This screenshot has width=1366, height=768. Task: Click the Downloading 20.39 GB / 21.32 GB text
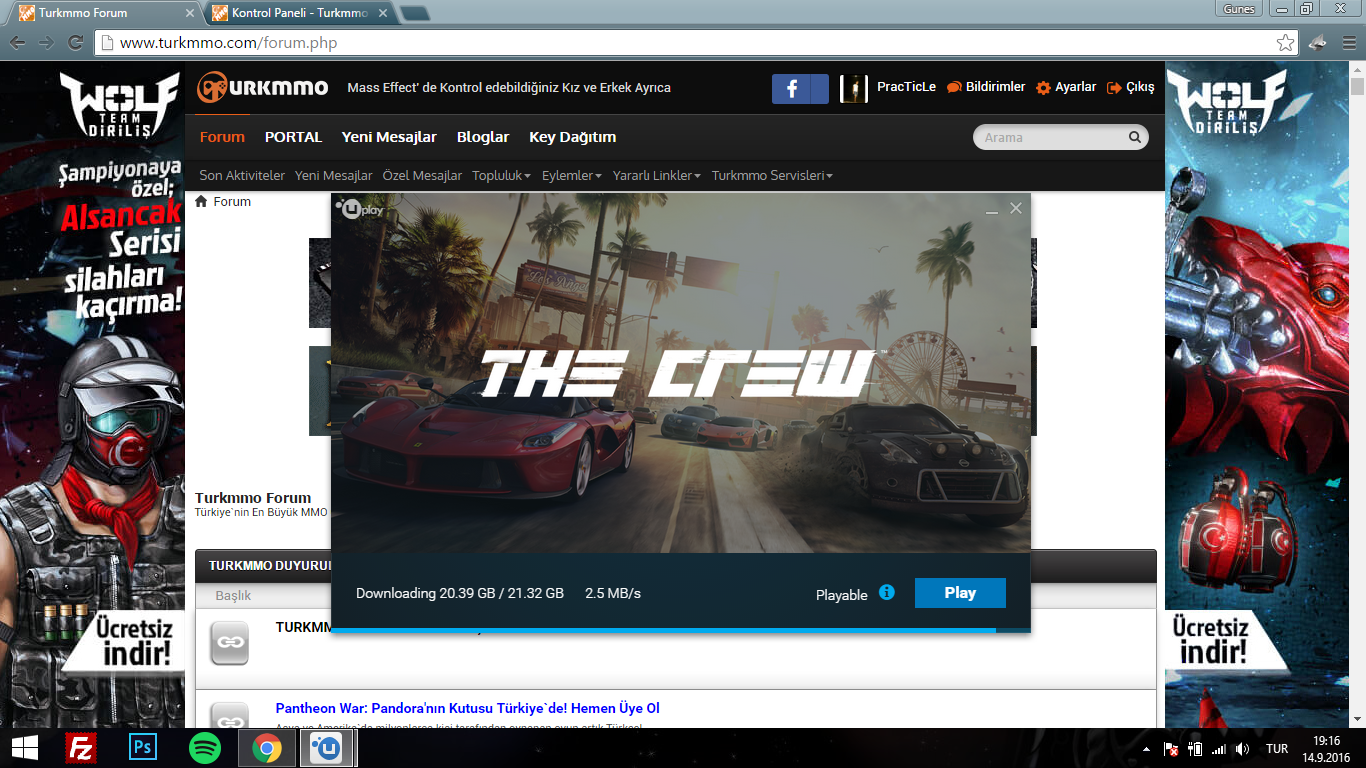point(460,593)
